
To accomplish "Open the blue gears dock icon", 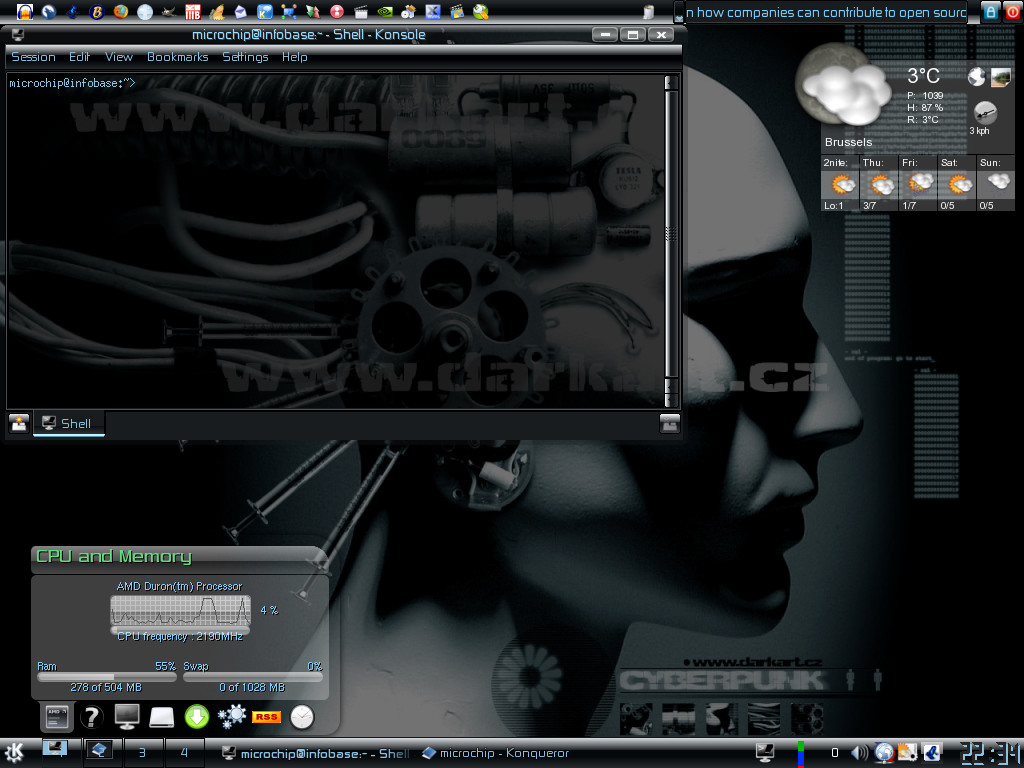I will pyautogui.click(x=231, y=716).
